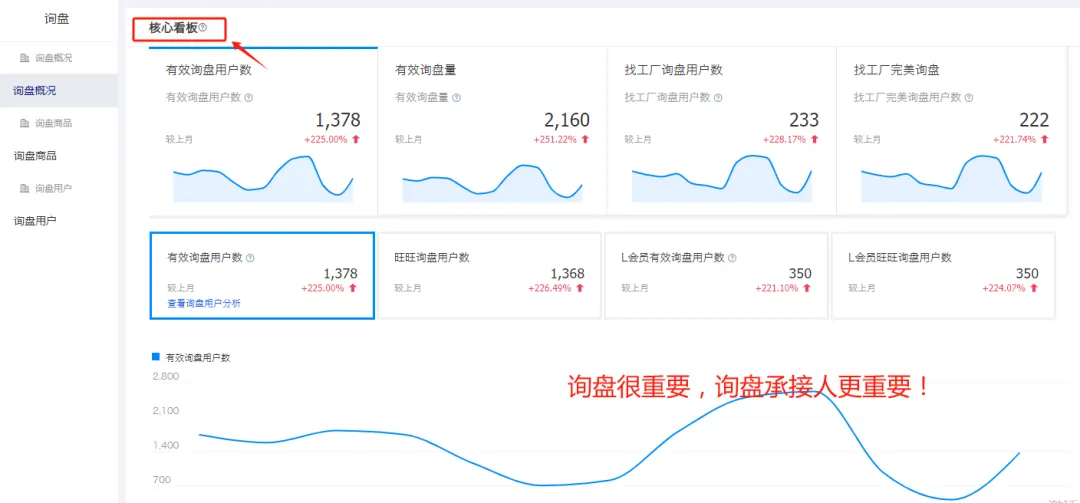1080x503 pixels.
Task: Click sparkline chart in 有效询盘用户数 card
Action: point(263,178)
